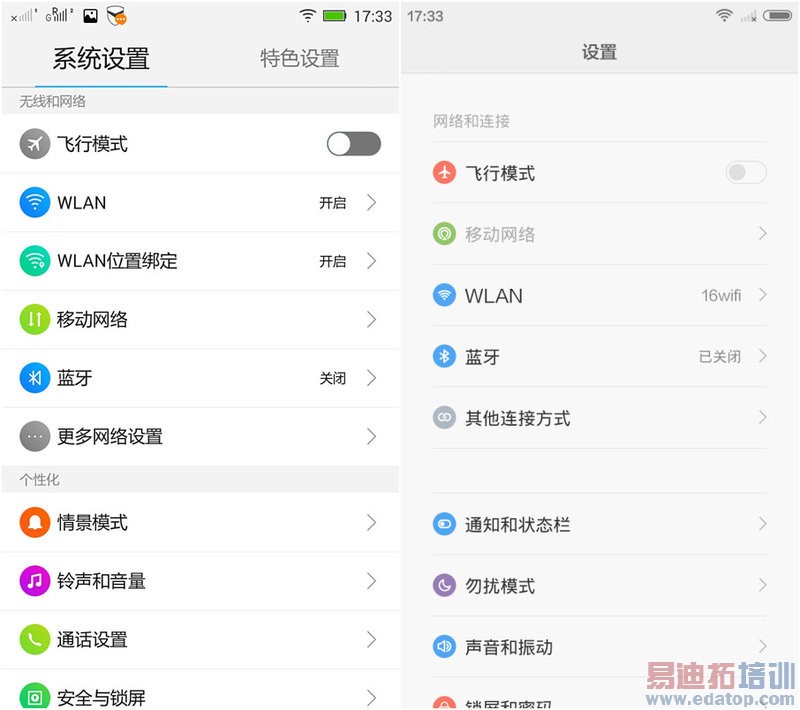This screenshot has height=710, width=800.
Task: Tap the 无线和网络 section header
Action: (x=53, y=101)
